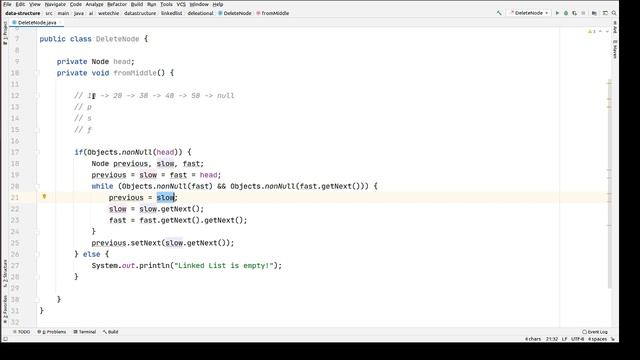Open the IDE settings icon

[x=605, y=13]
